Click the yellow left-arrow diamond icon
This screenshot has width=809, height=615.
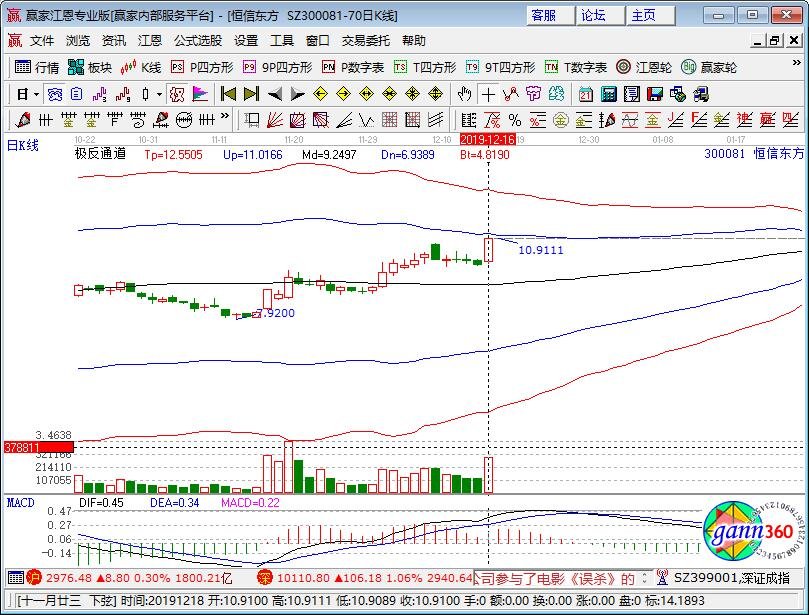320,94
